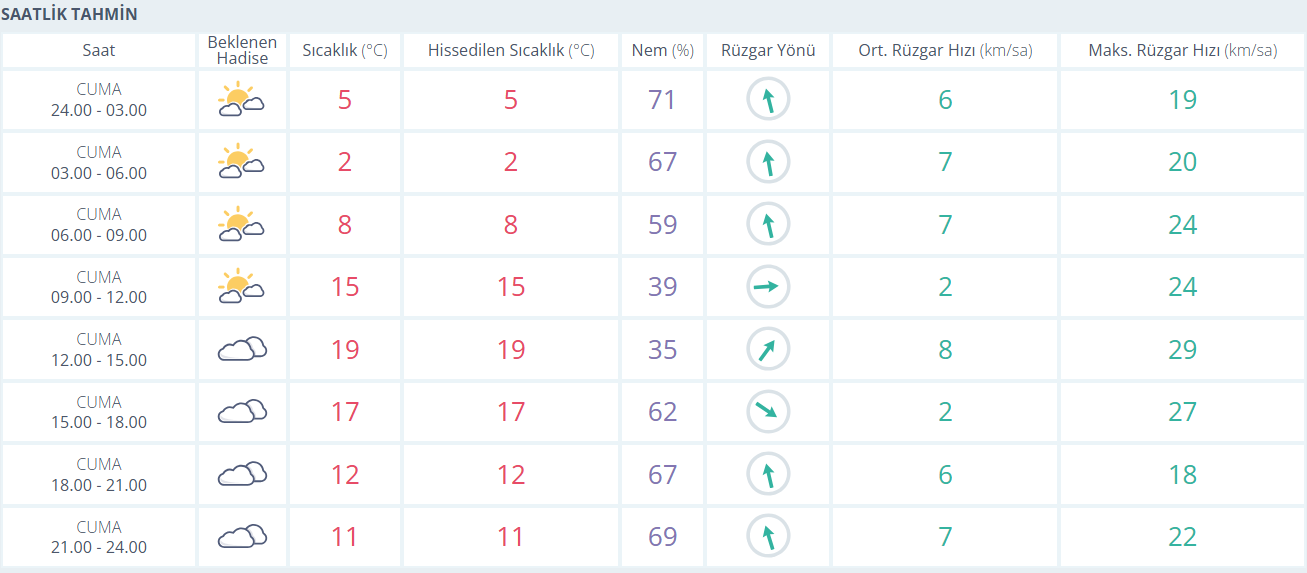Click the Hissedilen Sıcaklık column header

(x=511, y=51)
